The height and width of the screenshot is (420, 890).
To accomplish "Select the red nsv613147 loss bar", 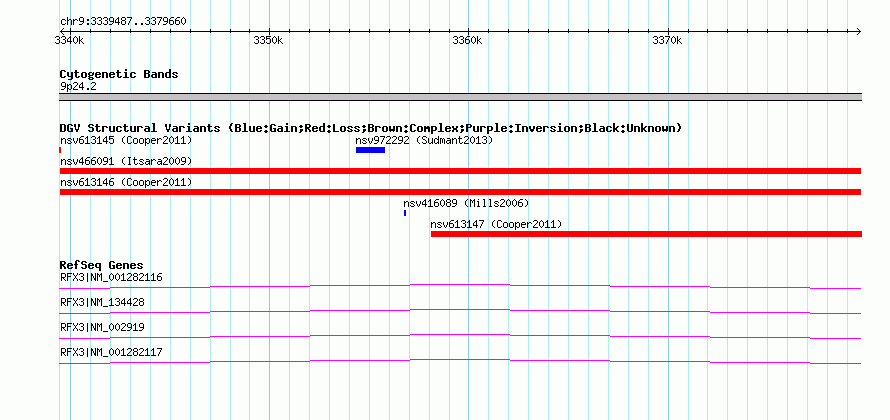I will [x=646, y=234].
